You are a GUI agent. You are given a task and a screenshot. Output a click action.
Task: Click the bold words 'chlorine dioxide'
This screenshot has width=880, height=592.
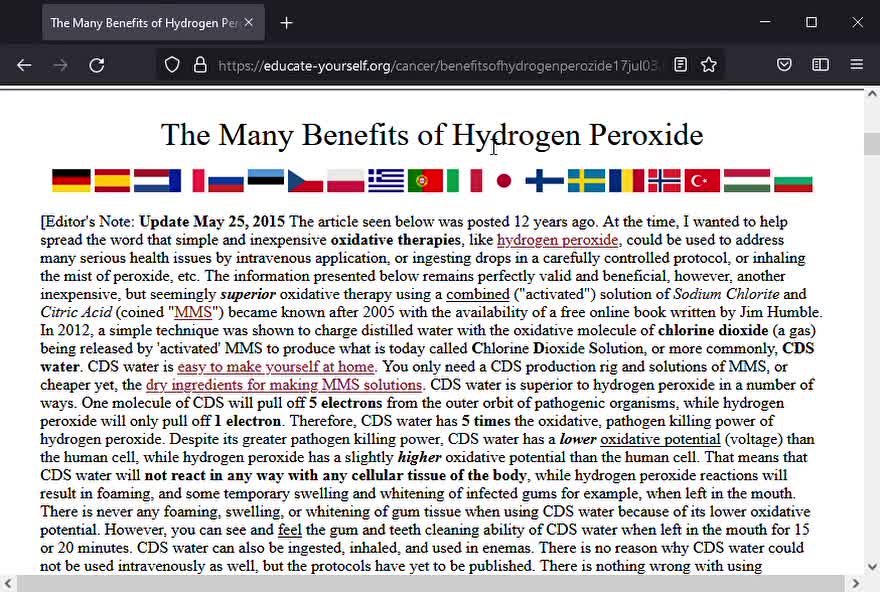713,331
